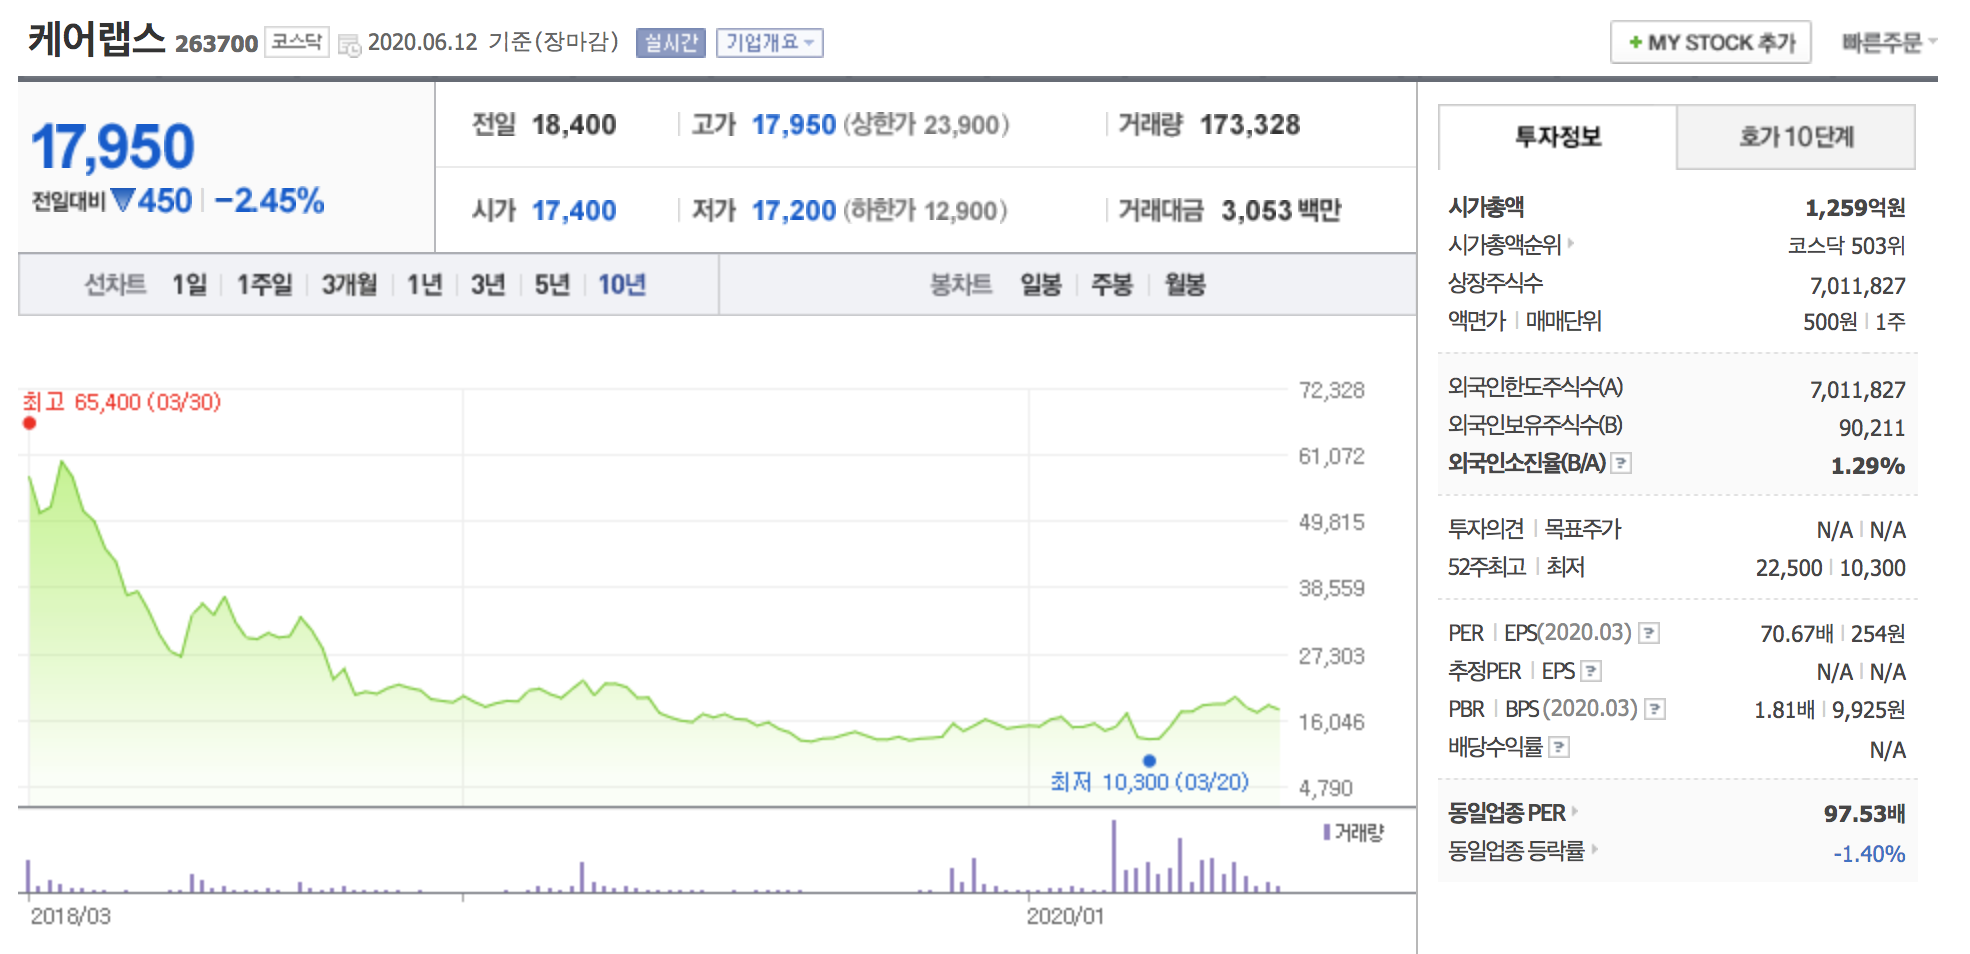The image size is (1970, 954).
Task: Click the 거래량 value 173,328
Action: point(1250,125)
